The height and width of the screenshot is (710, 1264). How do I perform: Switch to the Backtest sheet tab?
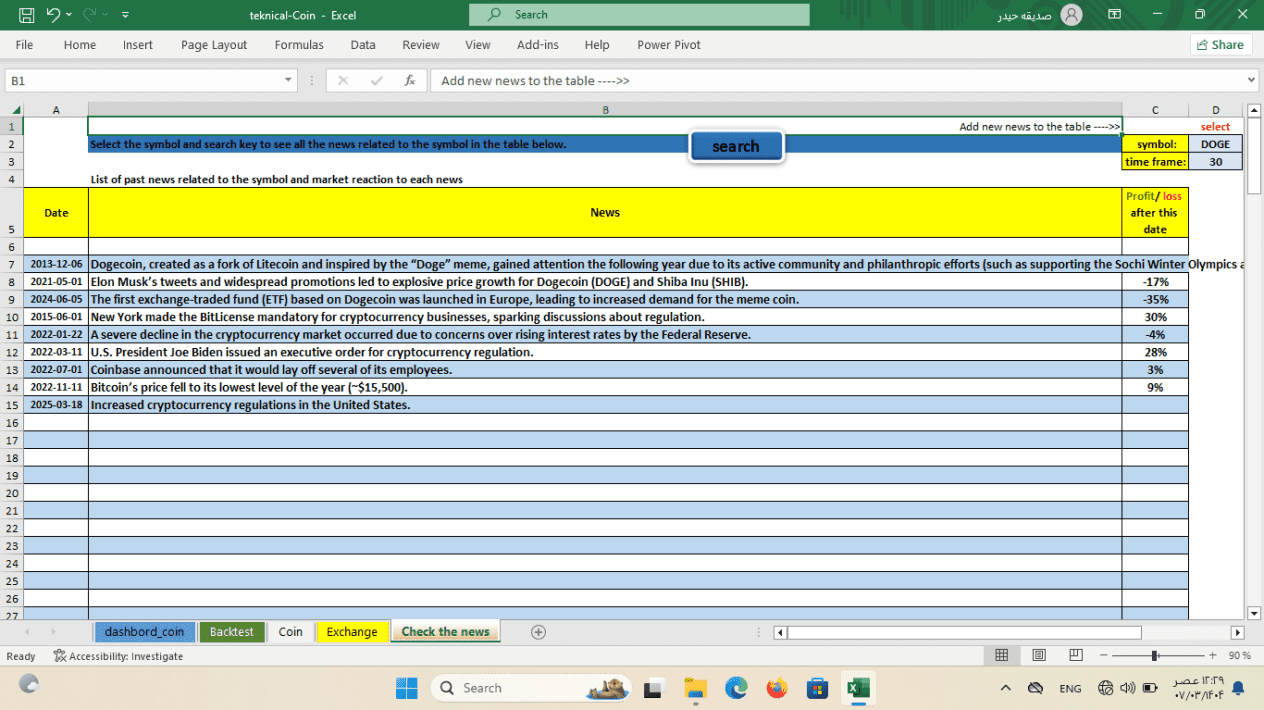coord(231,632)
